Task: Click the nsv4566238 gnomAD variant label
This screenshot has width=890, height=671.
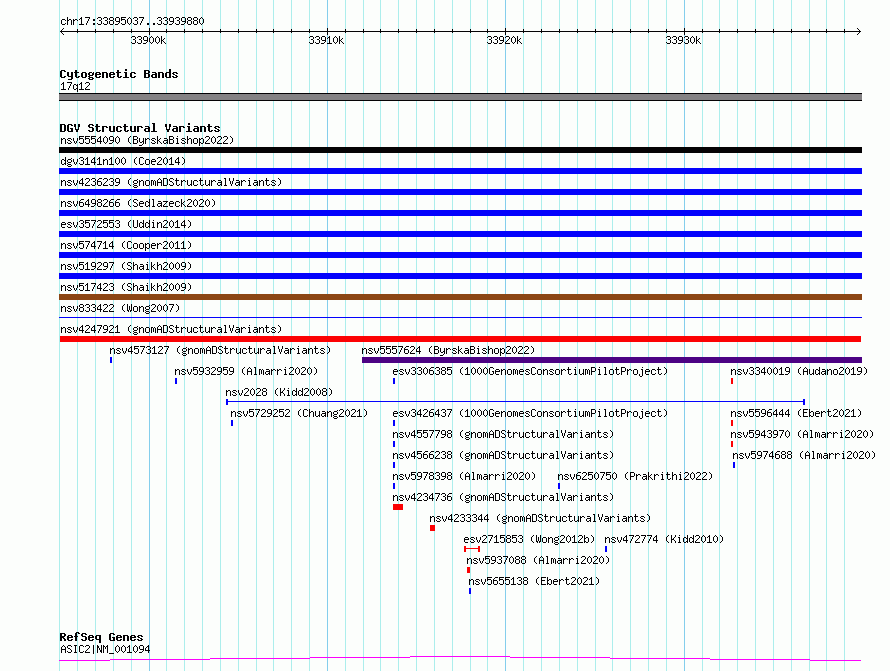Action: [x=503, y=455]
